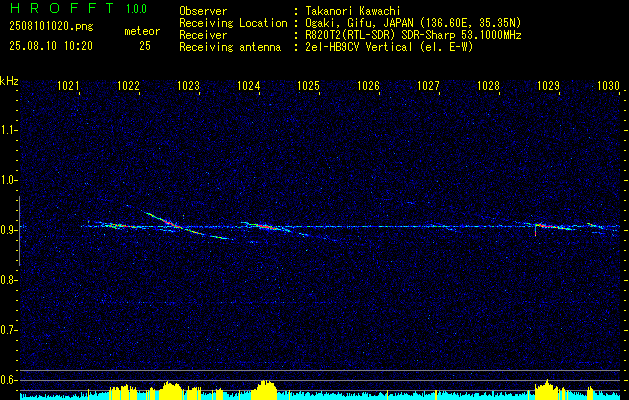Click the 1028 time axis marker
This screenshot has width=629, height=400.
[488, 85]
